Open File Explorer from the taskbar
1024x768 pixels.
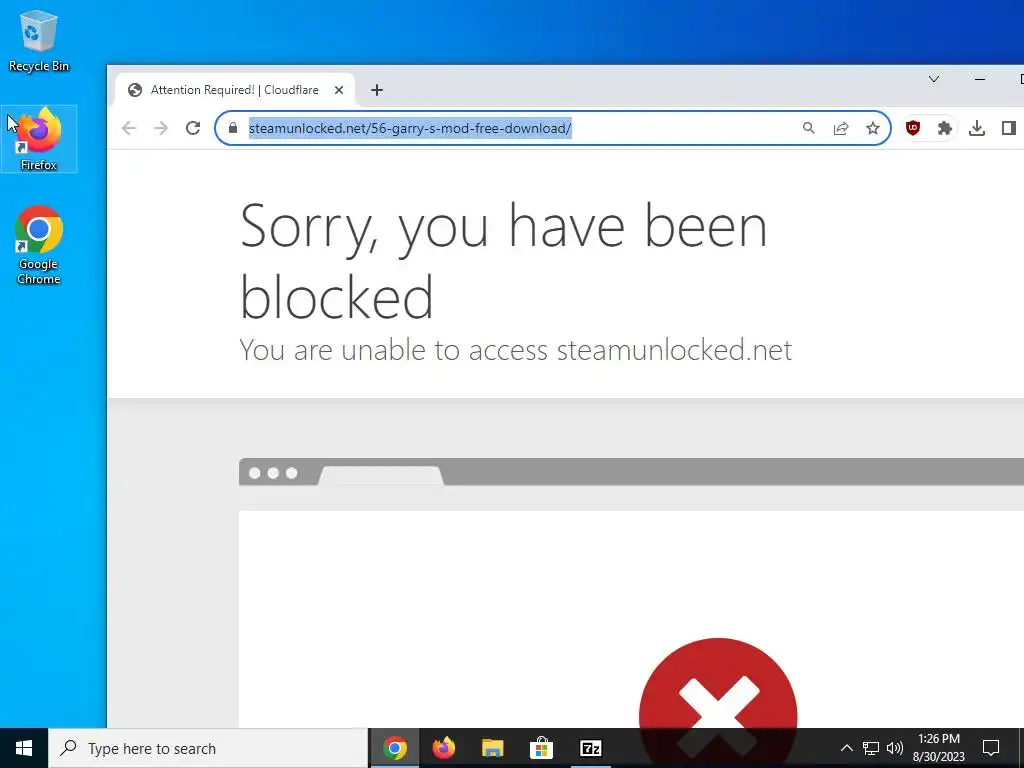(492, 748)
